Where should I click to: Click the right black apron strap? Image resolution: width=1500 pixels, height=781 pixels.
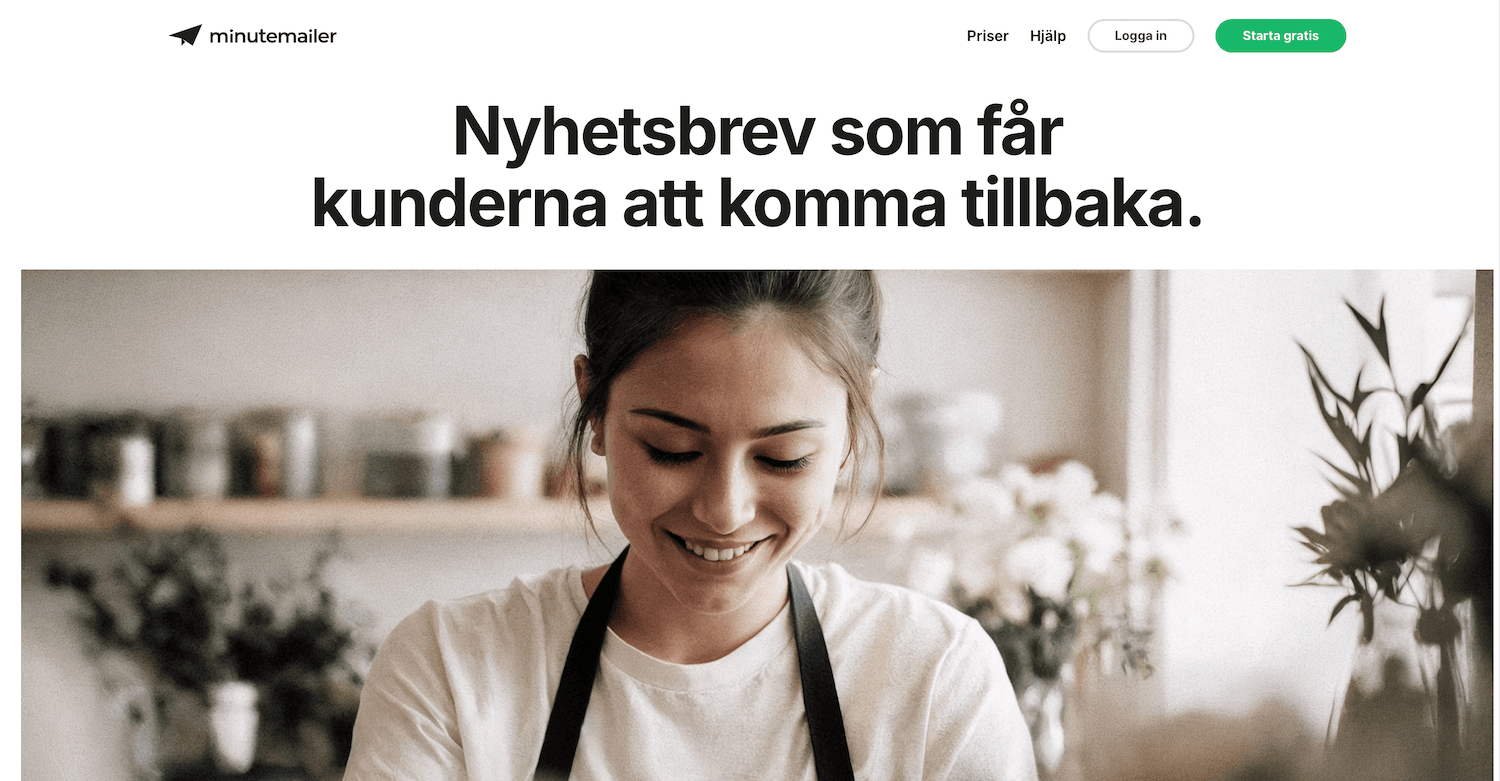tap(818, 670)
